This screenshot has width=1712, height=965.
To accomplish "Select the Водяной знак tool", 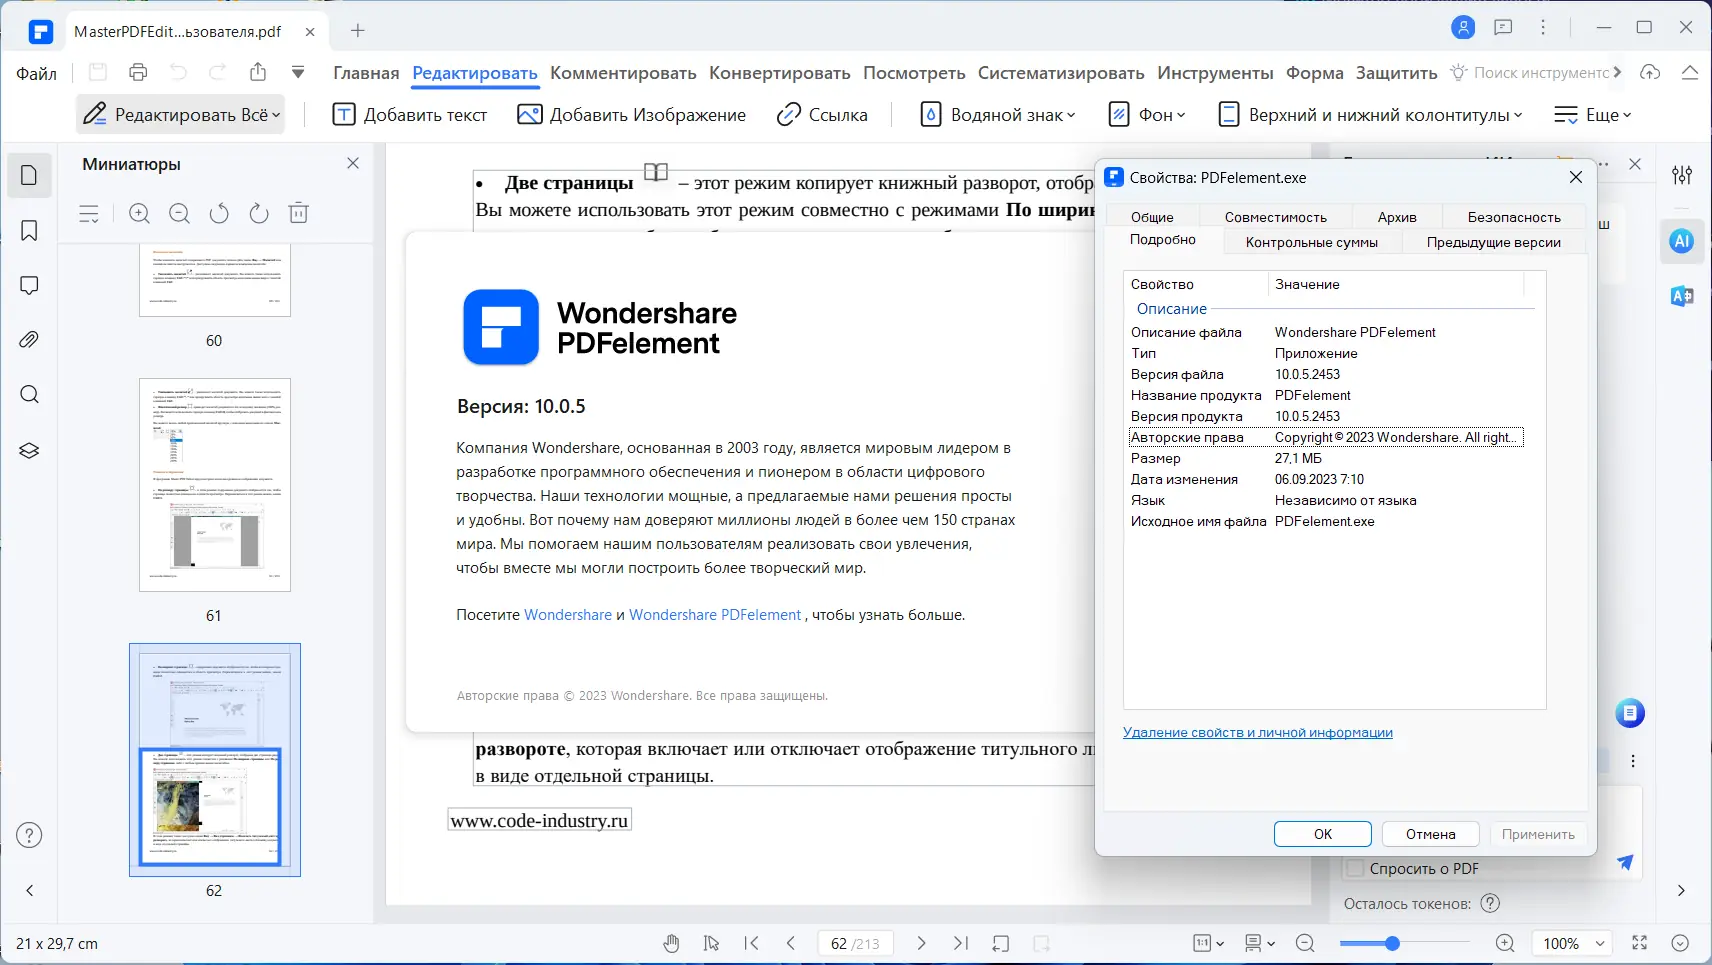I will pyautogui.click(x=997, y=114).
